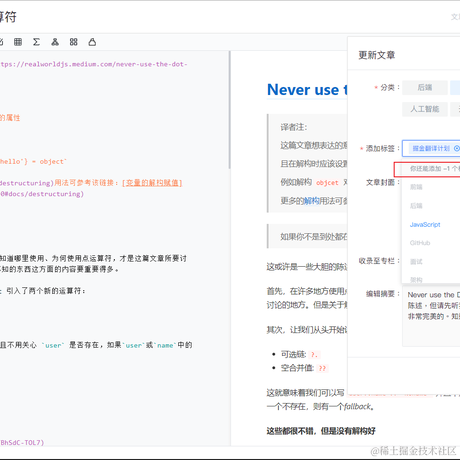Remove the 掘金翻译计划 tag
Screen dimensions: 460x460
tap(456, 148)
